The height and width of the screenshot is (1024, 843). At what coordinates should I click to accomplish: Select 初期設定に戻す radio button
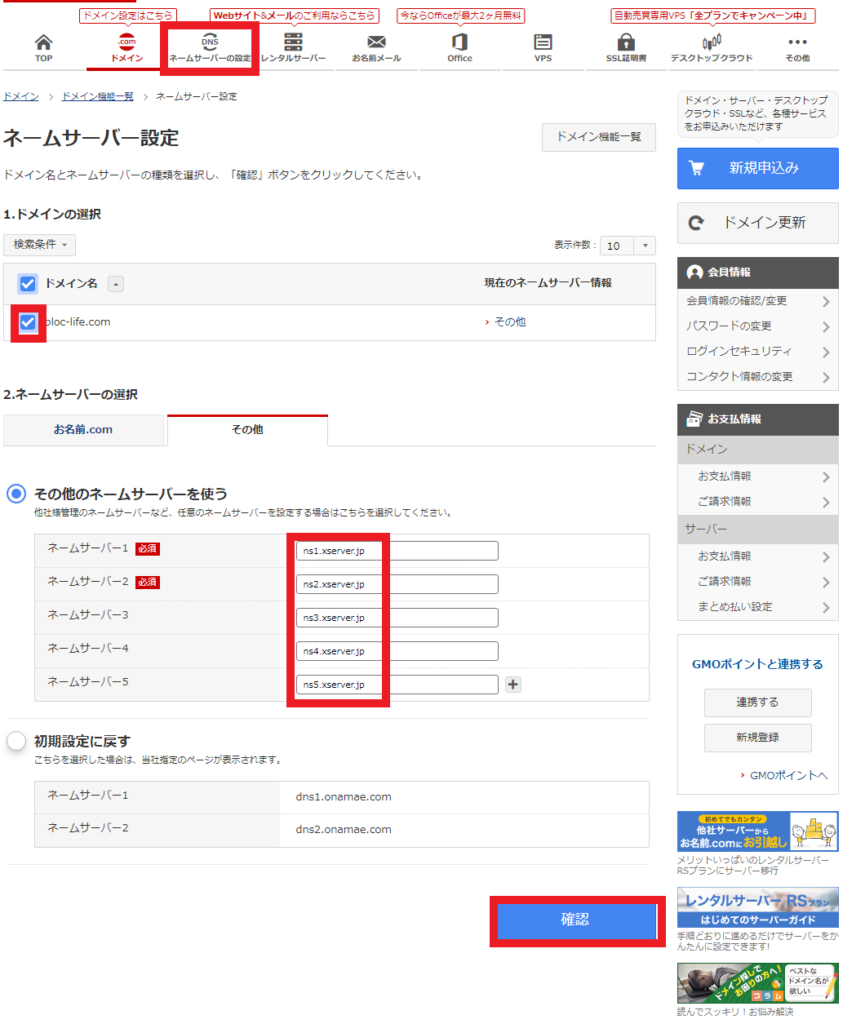coord(16,741)
